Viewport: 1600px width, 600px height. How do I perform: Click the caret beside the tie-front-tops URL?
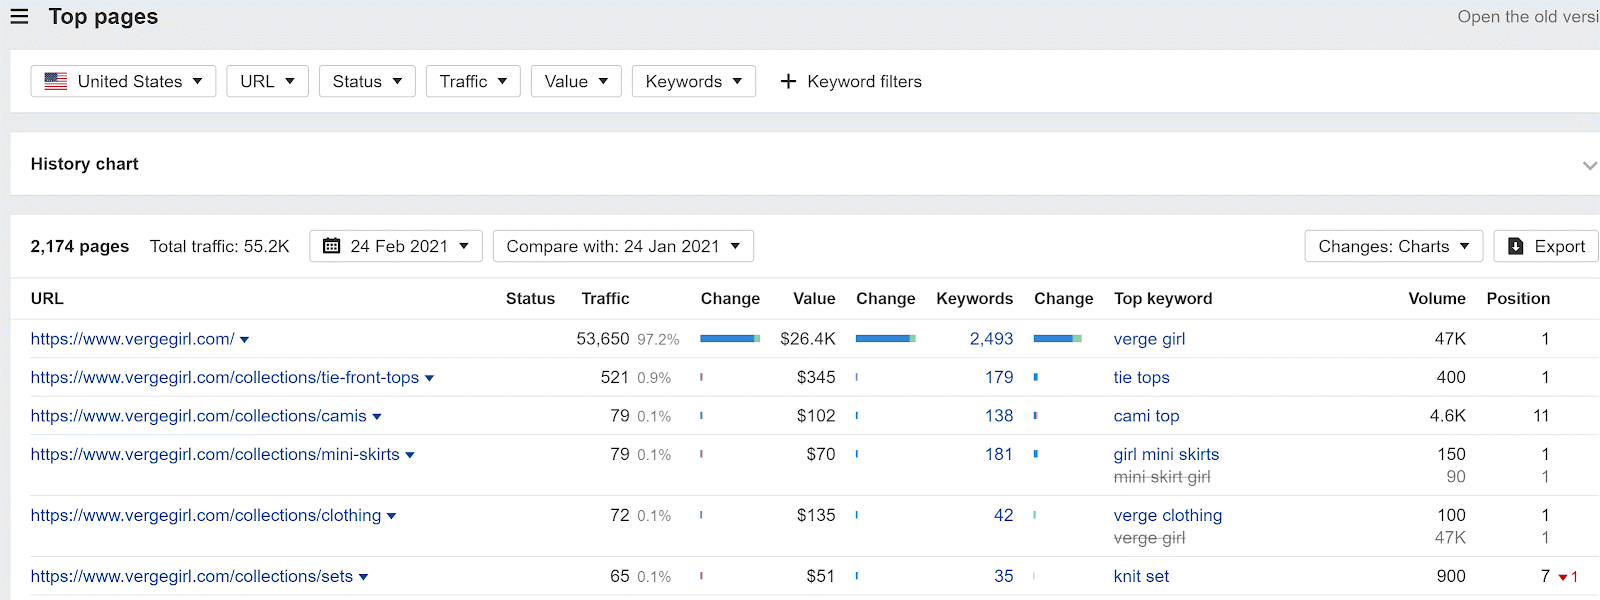(430, 378)
